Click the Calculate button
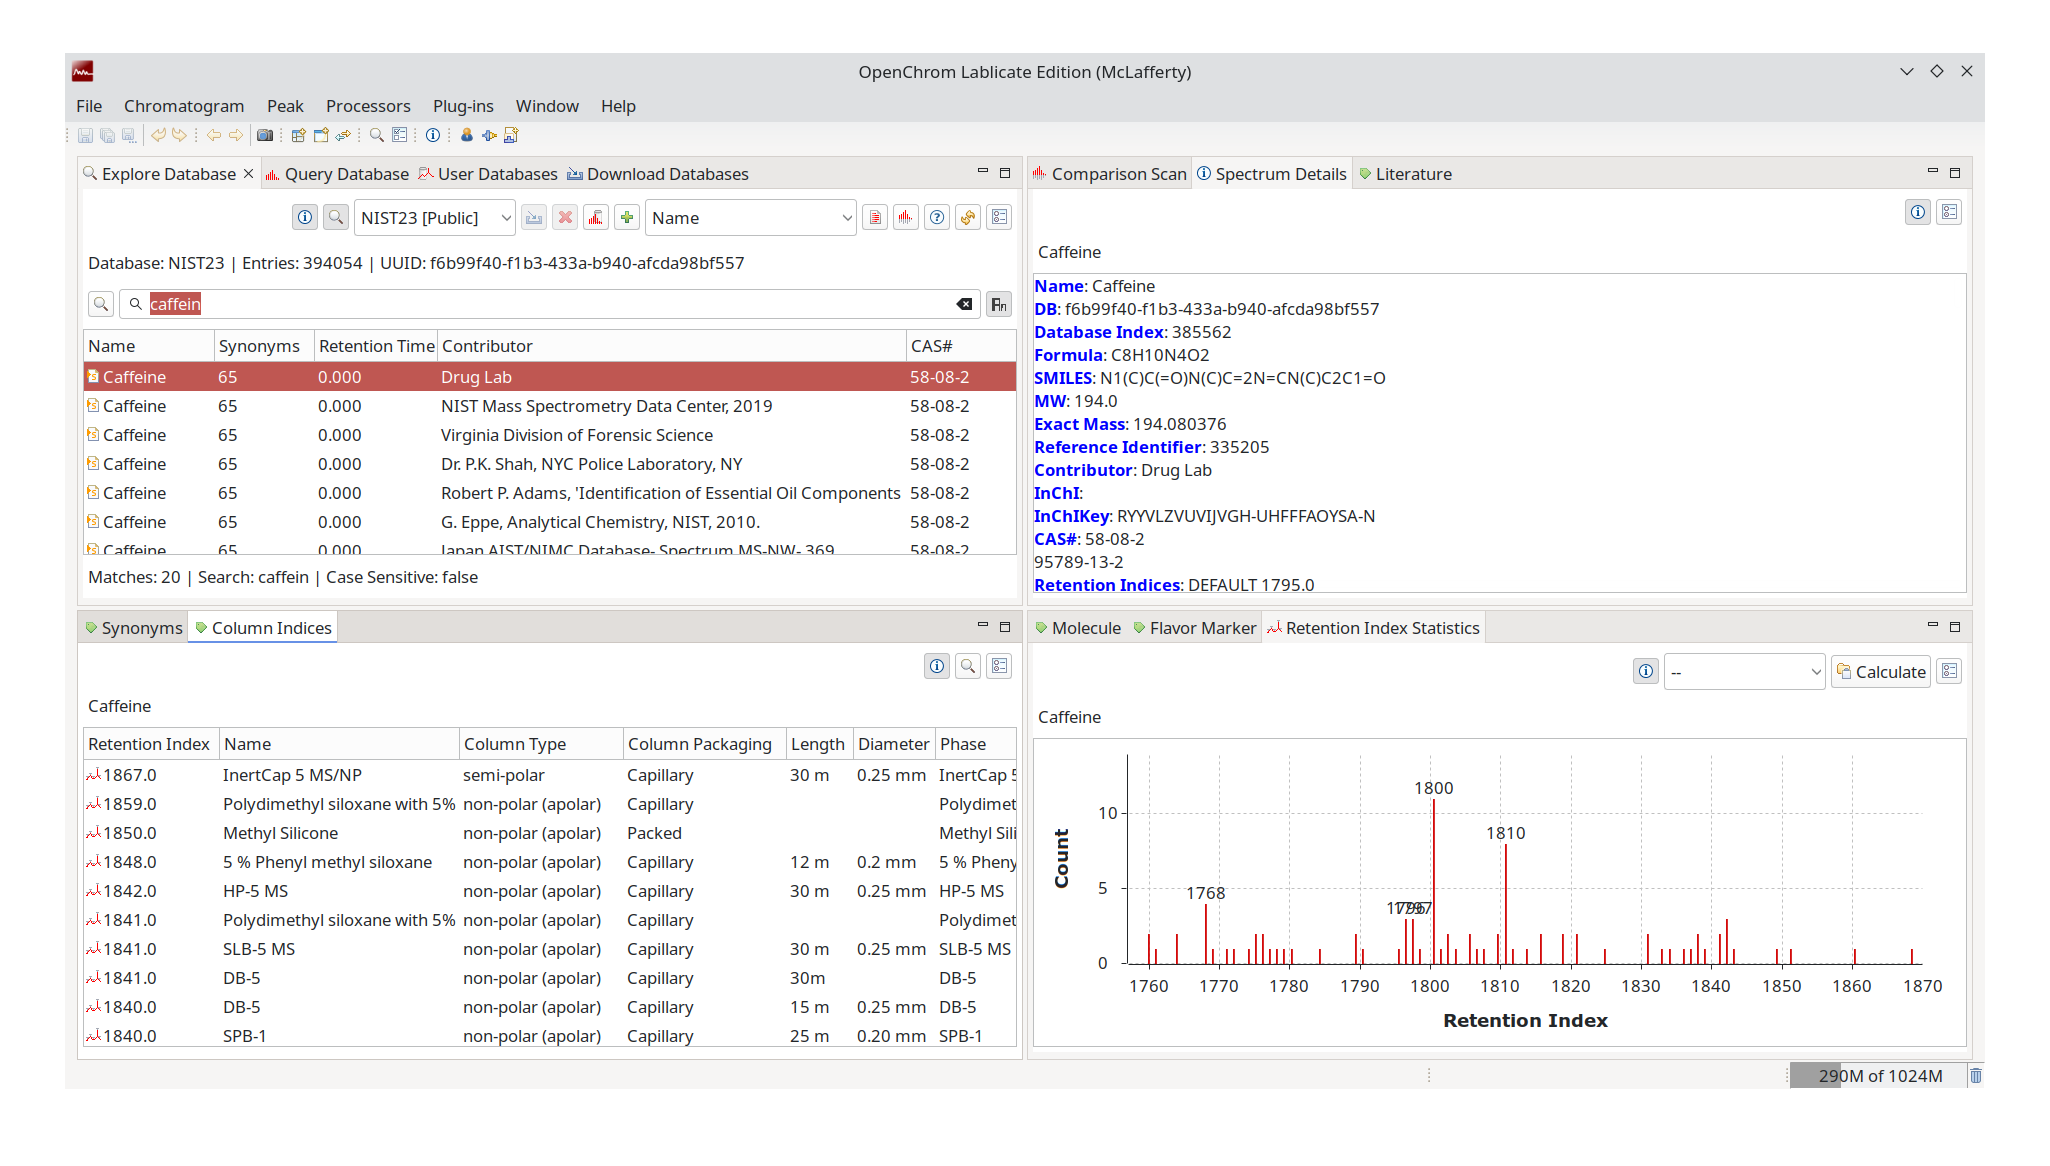The image size is (2050, 1166). pos(1880,671)
